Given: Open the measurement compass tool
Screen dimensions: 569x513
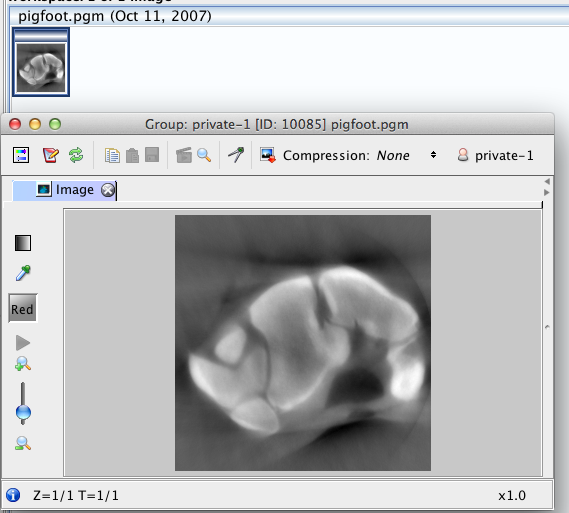Looking at the screenshot, I should pos(236,155).
